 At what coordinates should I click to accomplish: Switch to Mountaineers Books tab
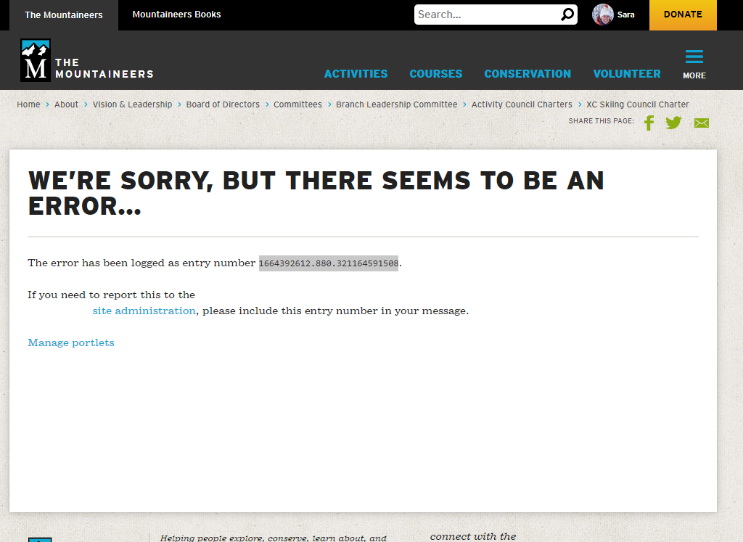pos(176,15)
